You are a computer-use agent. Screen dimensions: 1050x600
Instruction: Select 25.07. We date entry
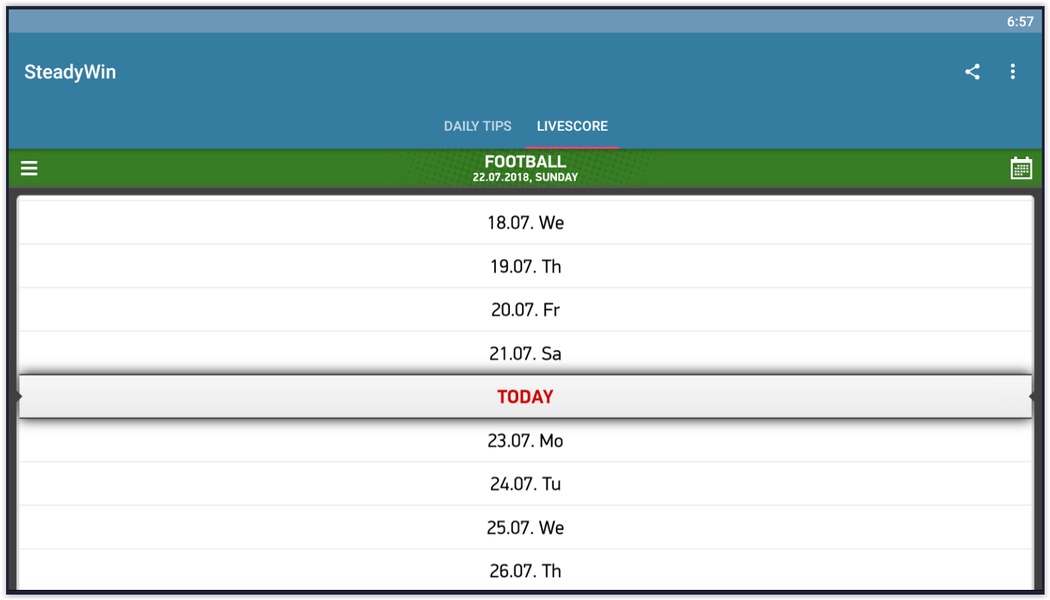click(x=526, y=527)
